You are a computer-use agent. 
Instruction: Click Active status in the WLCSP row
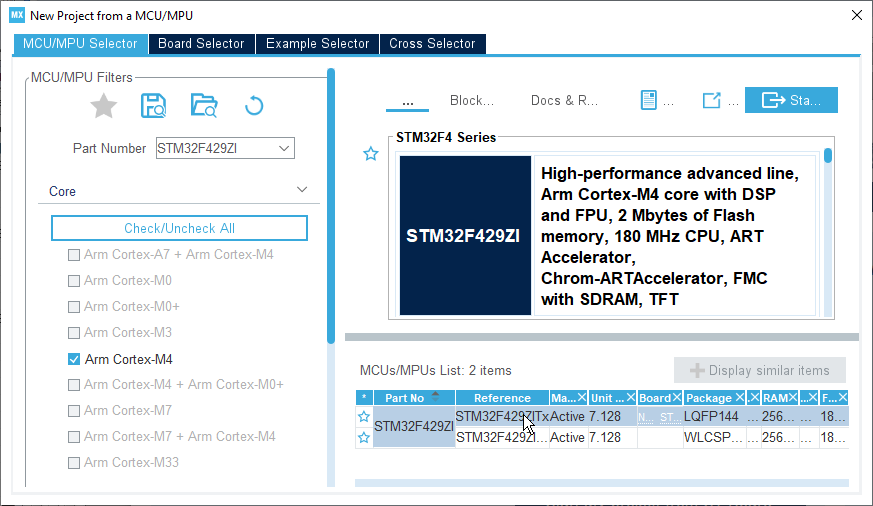(x=567, y=438)
